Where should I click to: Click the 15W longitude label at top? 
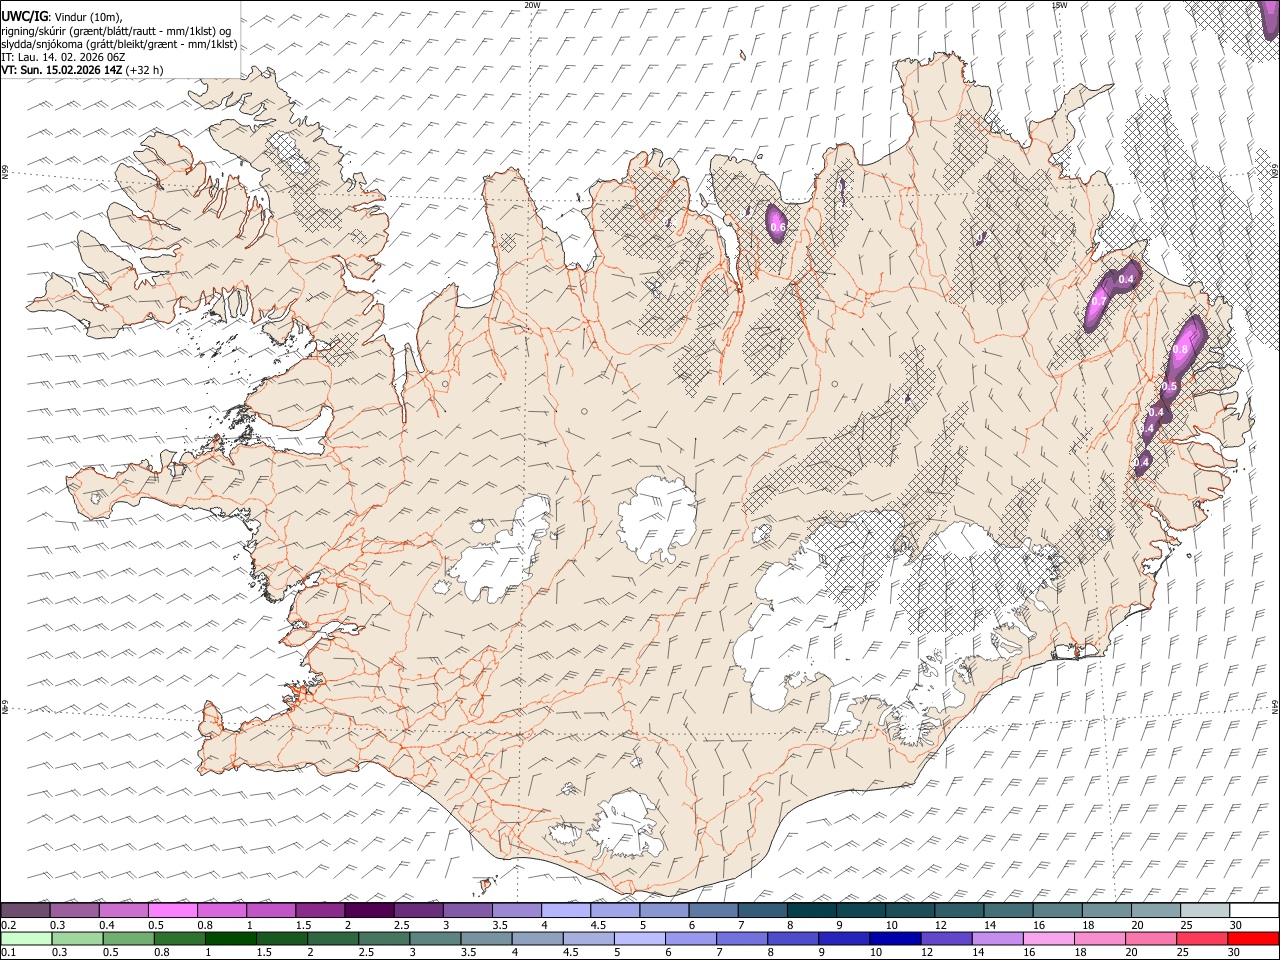(x=1059, y=5)
